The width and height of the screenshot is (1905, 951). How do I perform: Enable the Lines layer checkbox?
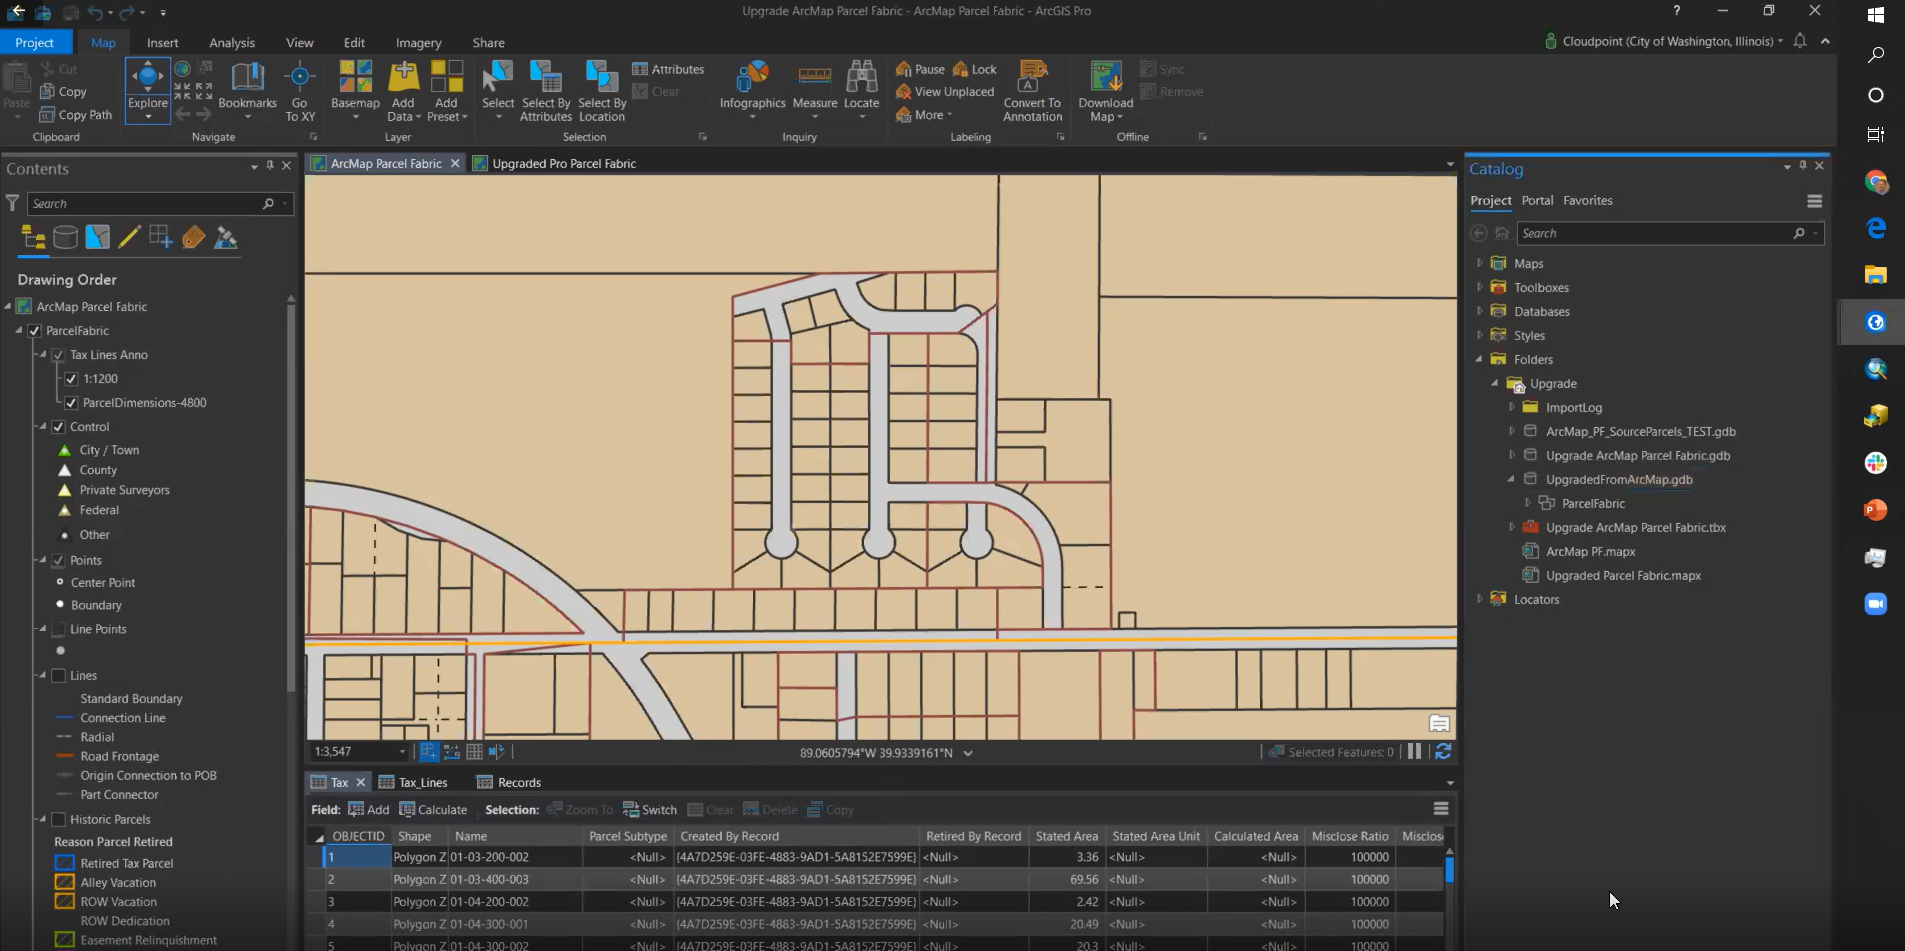click(x=60, y=675)
